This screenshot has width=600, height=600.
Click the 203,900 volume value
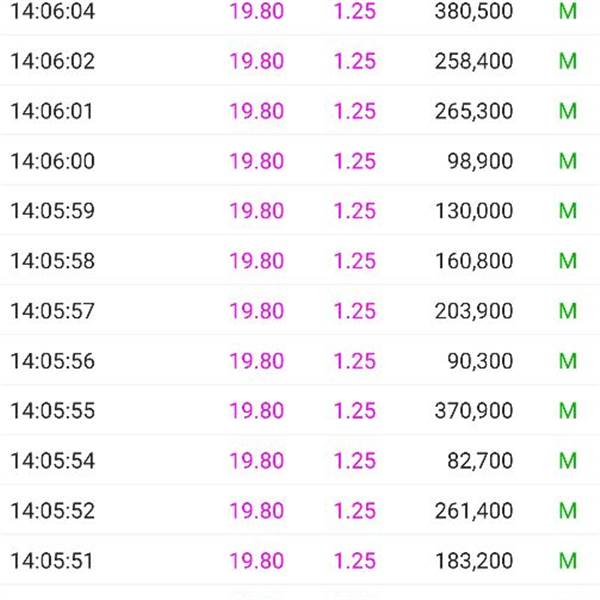[474, 311]
